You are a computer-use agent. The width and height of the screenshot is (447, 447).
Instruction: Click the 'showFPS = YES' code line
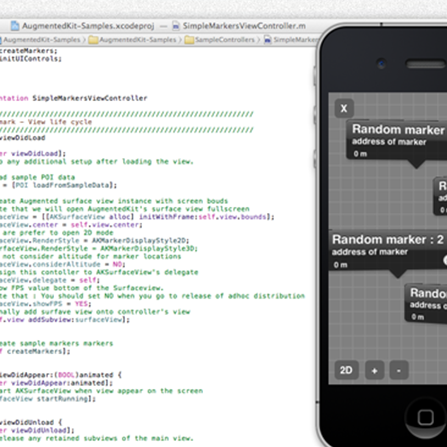[x=46, y=304]
